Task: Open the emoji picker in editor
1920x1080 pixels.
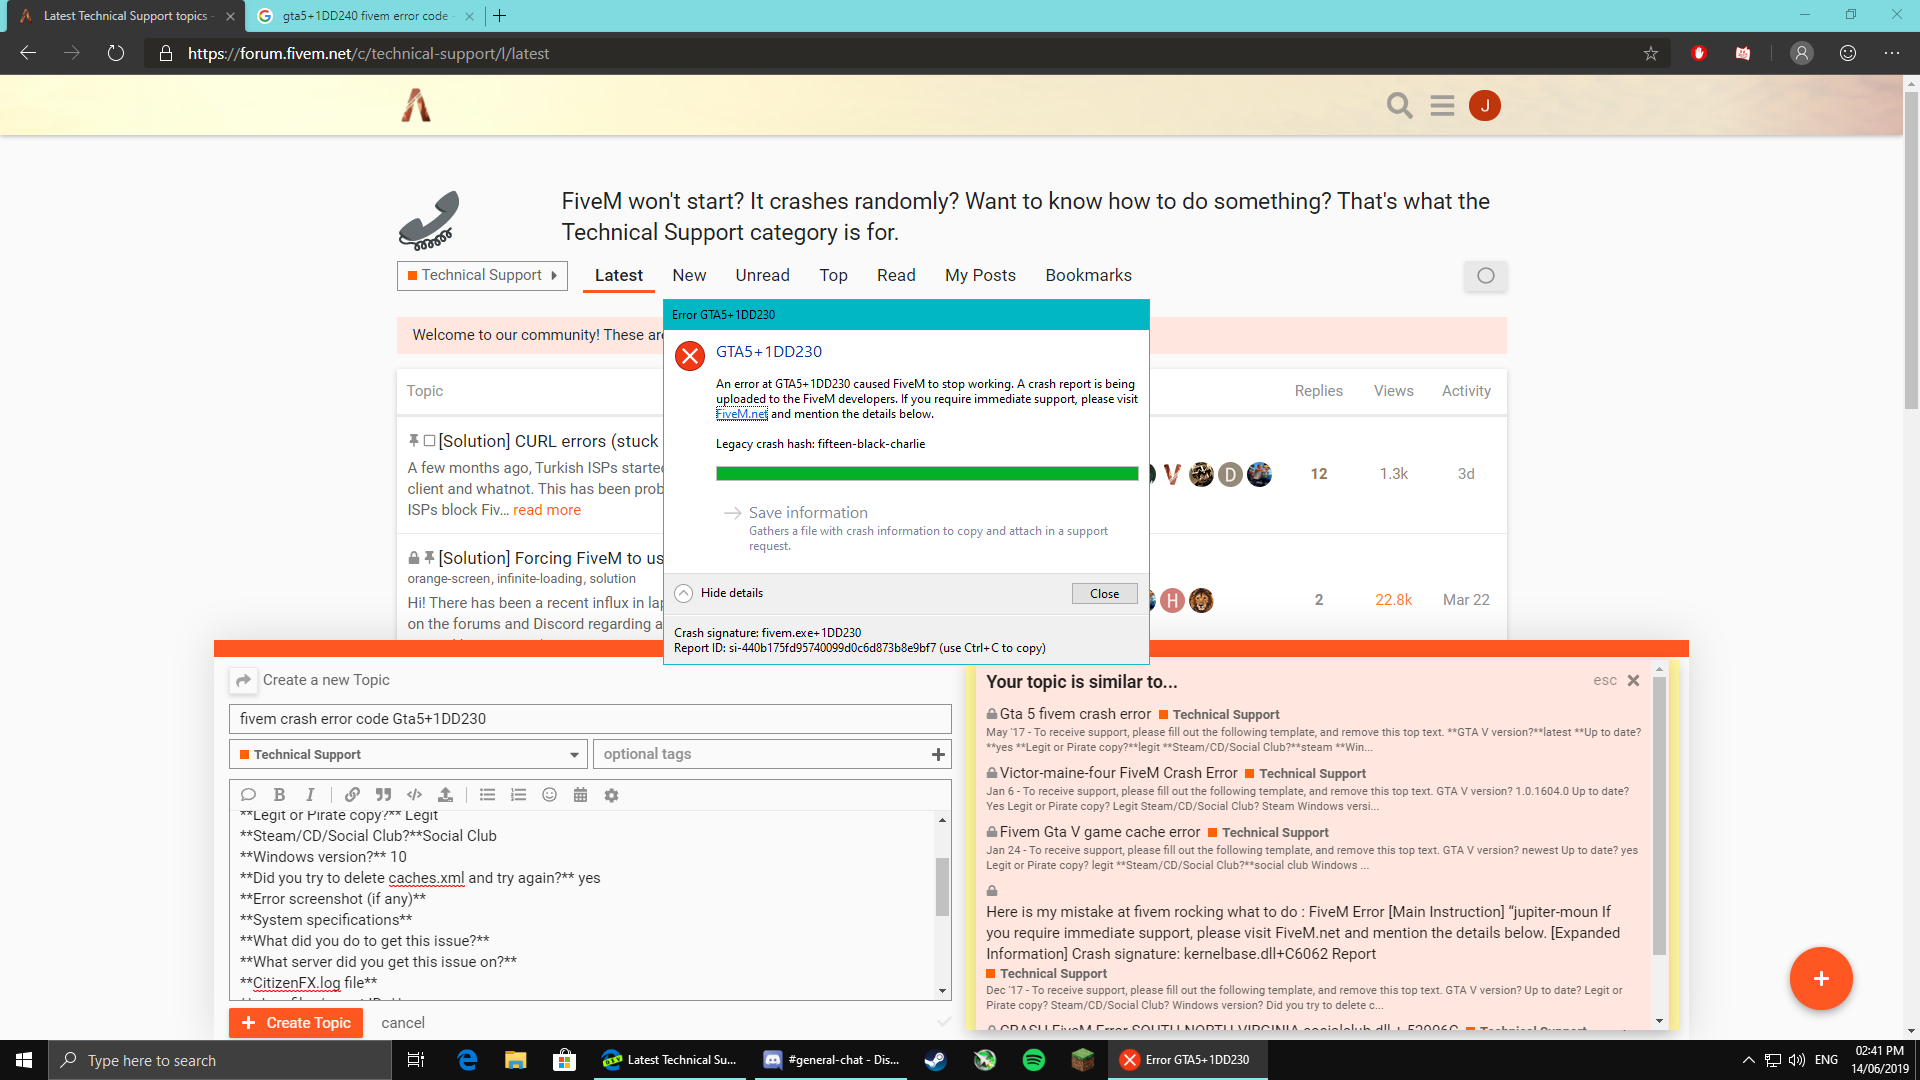Action: [549, 795]
